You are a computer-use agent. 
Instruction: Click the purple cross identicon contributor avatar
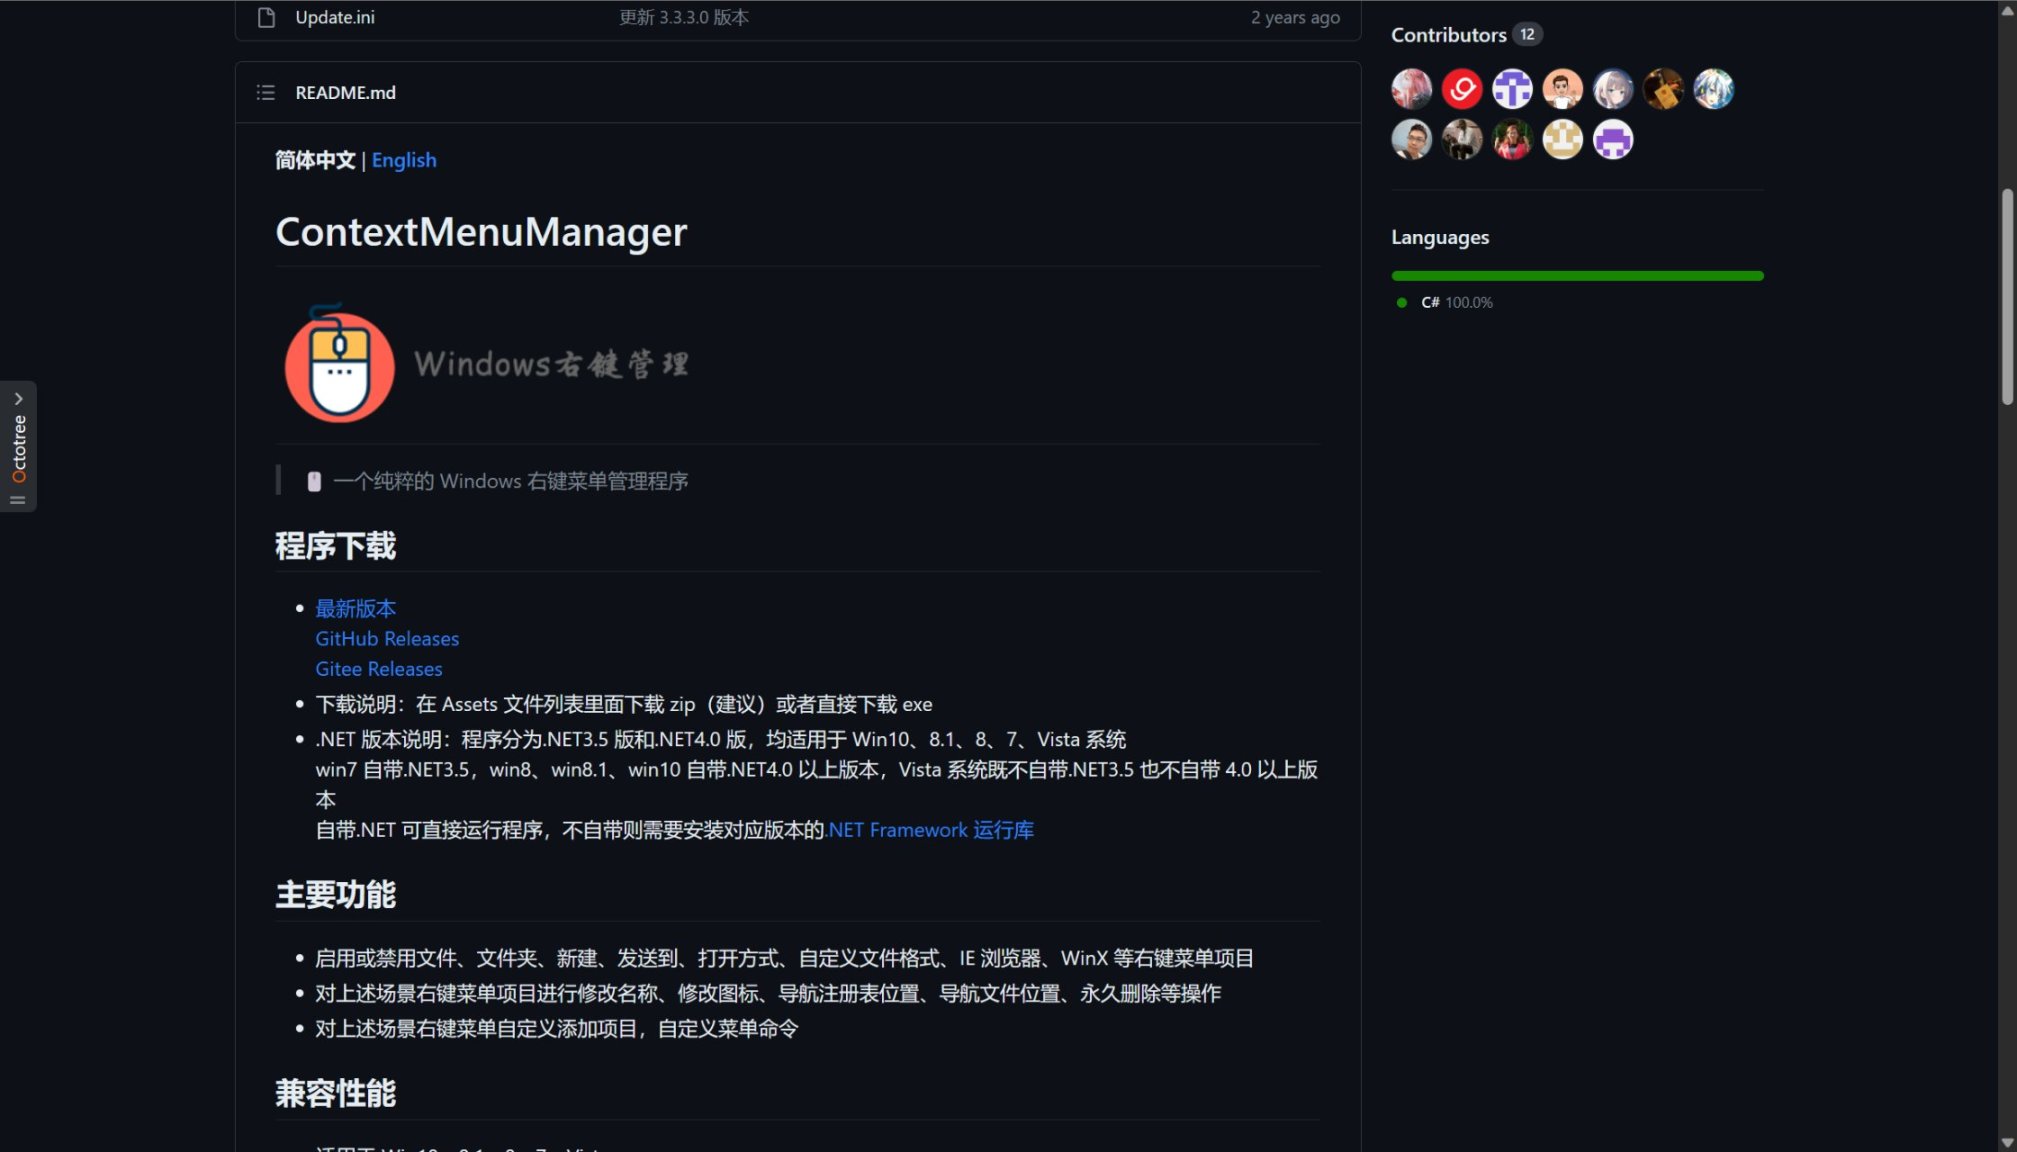tap(1511, 89)
